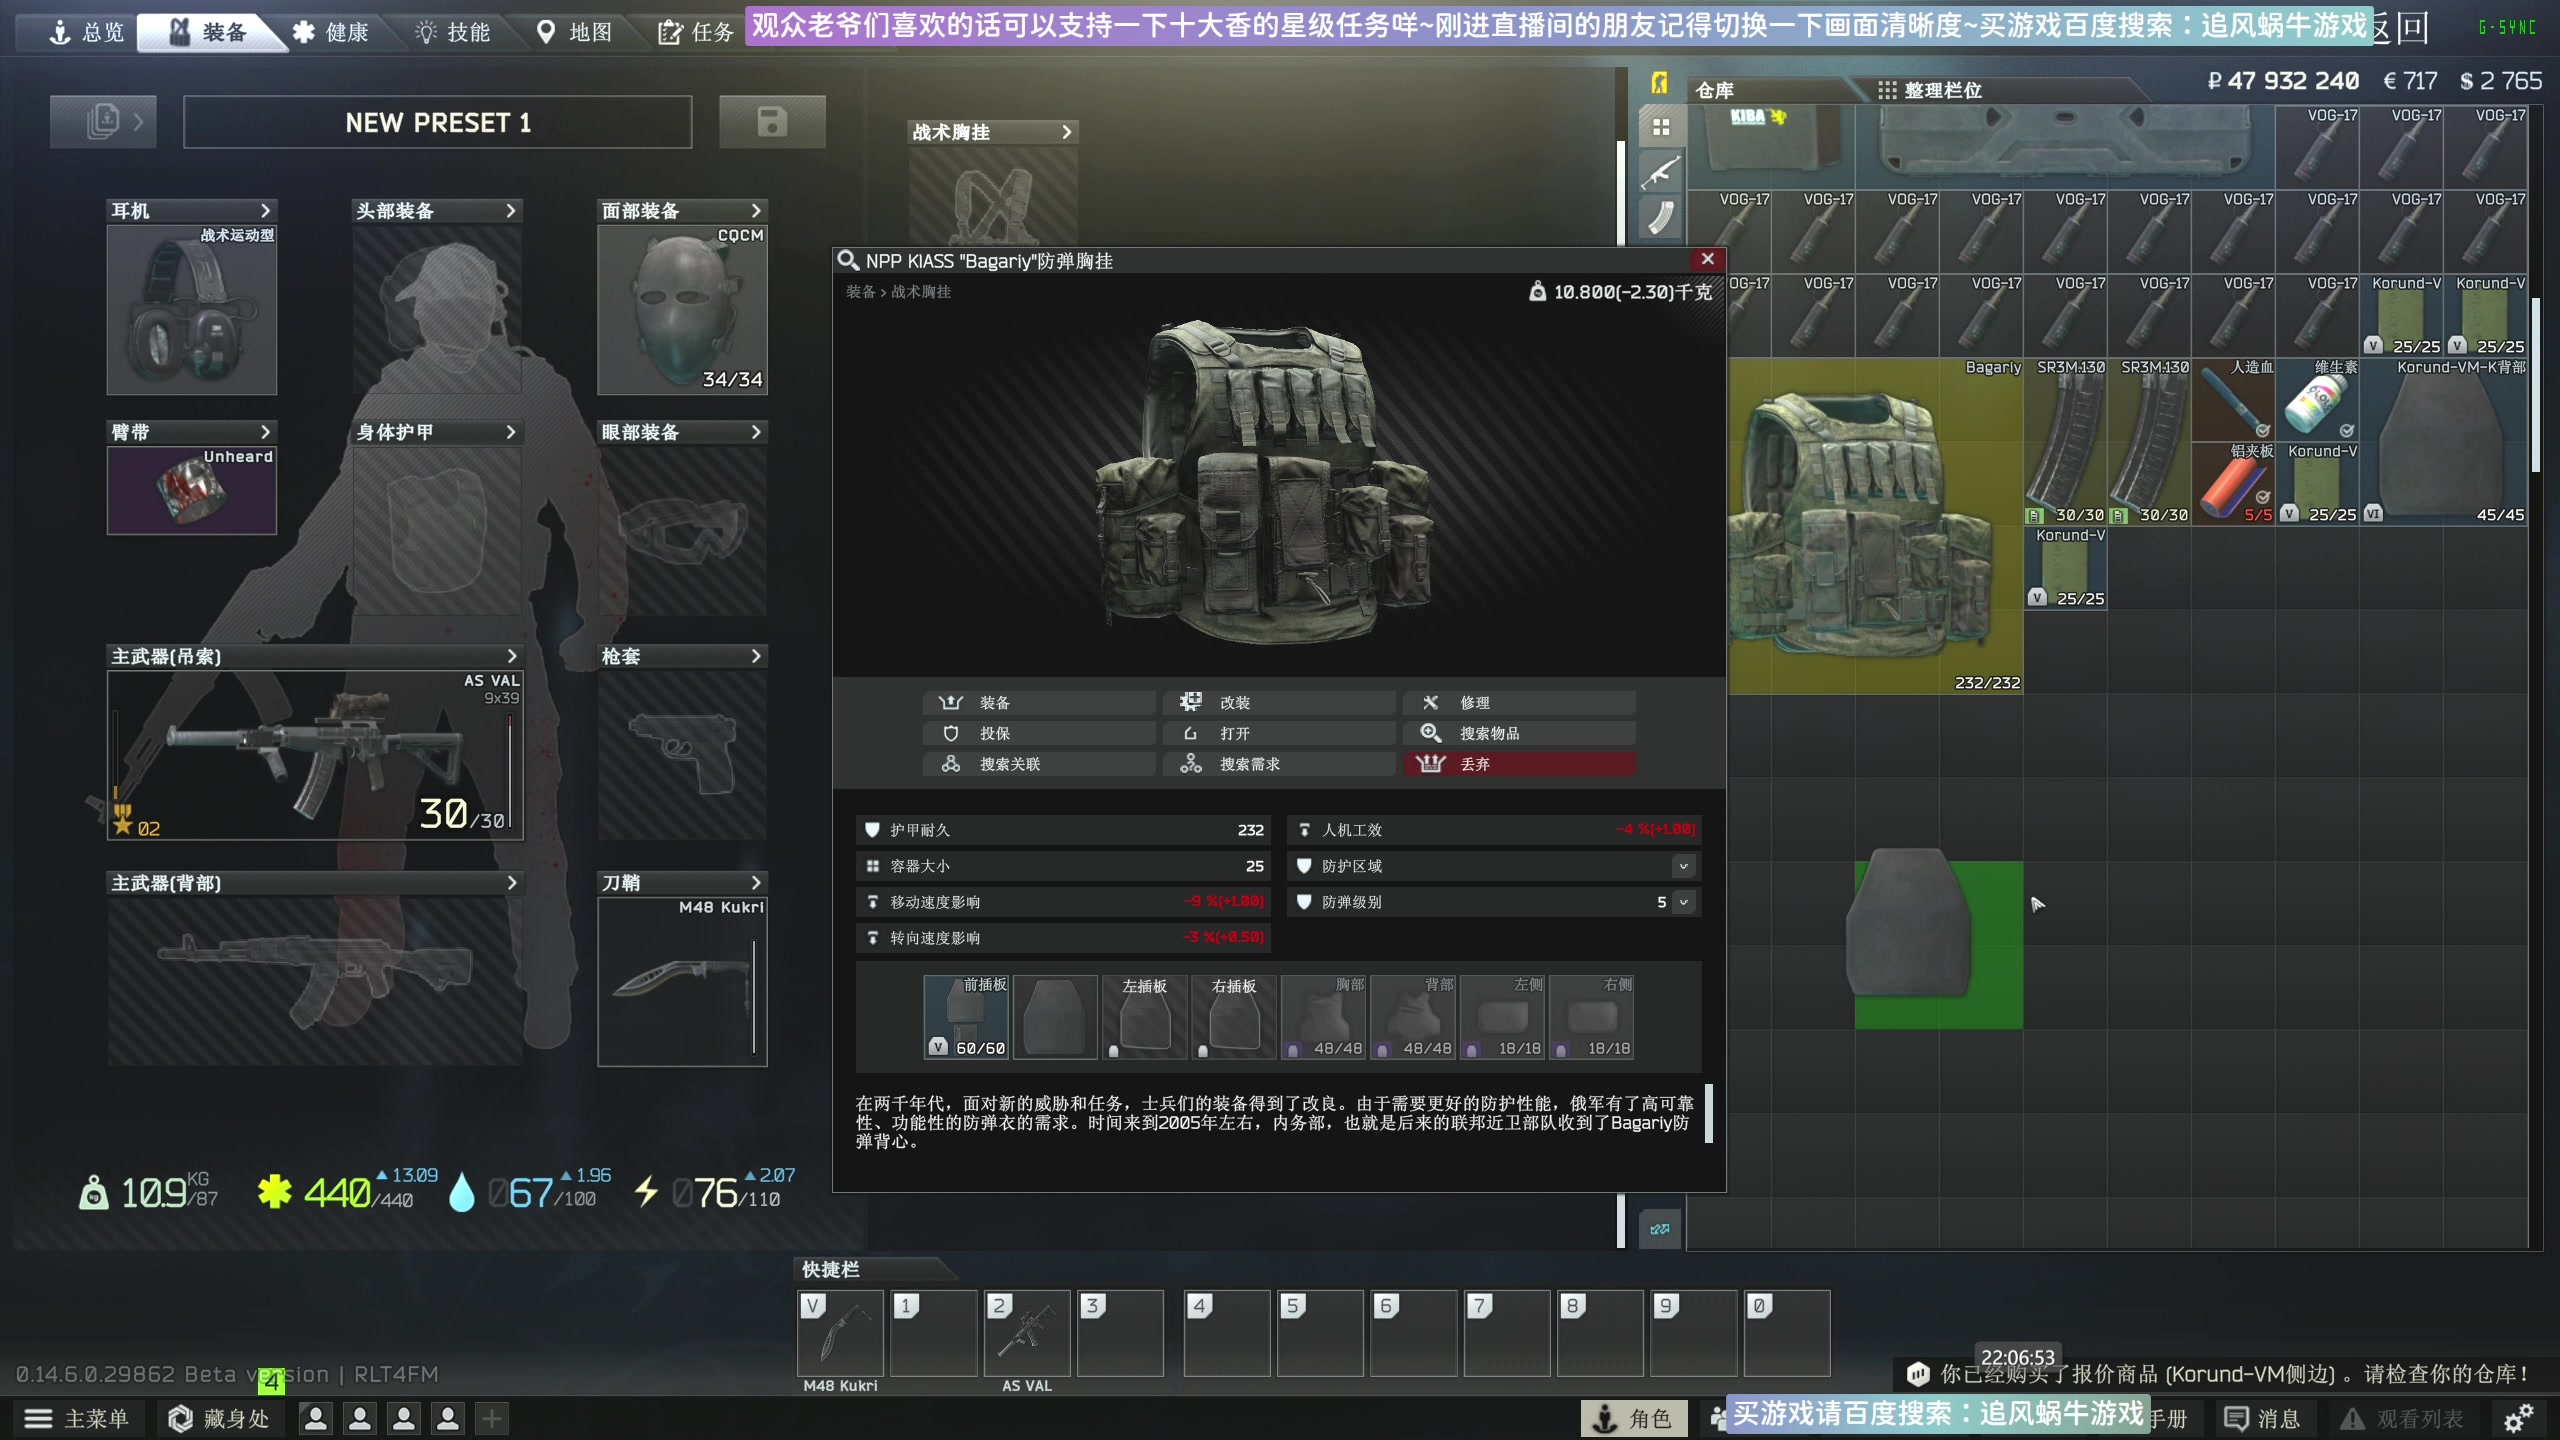
Task: Click the add group member plus icon
Action: 492,1418
